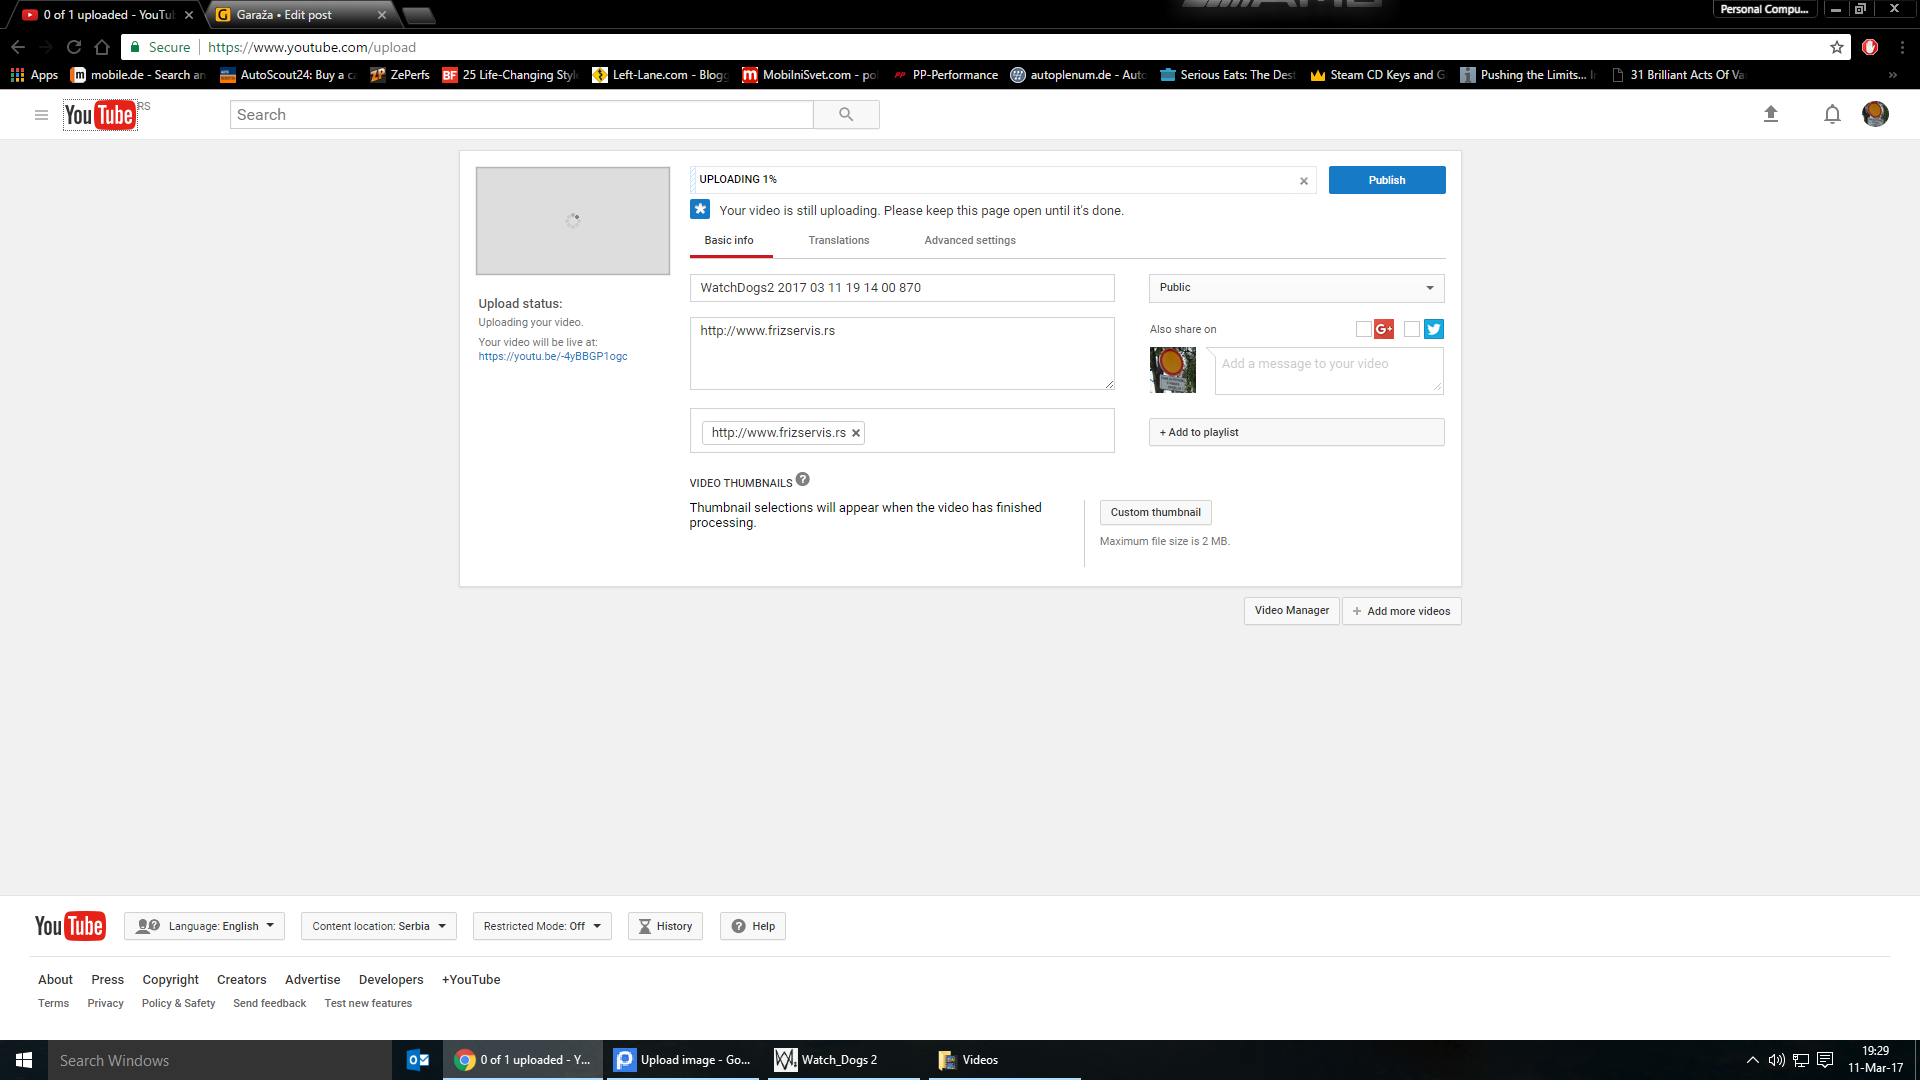Remove the frizservis.rs tag
This screenshot has height=1080, width=1920.
[x=856, y=433]
